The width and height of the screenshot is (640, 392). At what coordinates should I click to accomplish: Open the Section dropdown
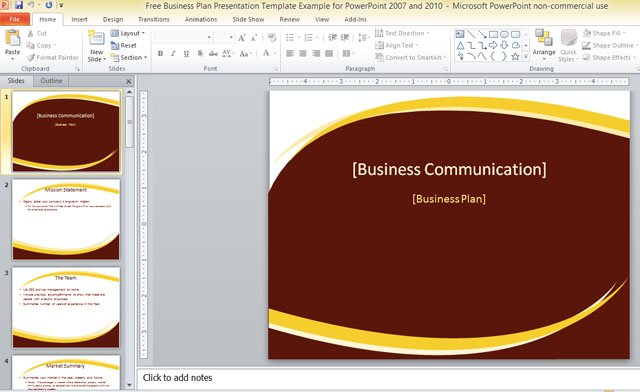pos(129,58)
